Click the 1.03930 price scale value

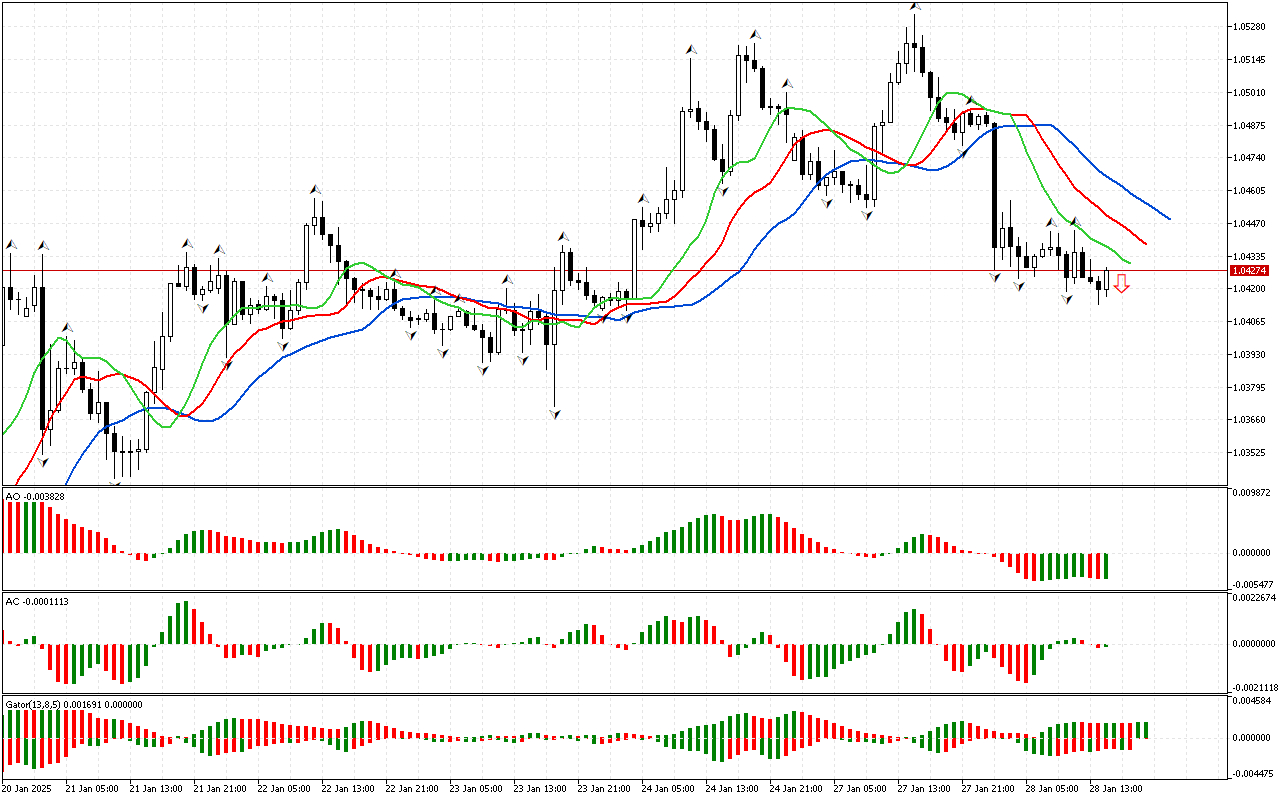1250,355
